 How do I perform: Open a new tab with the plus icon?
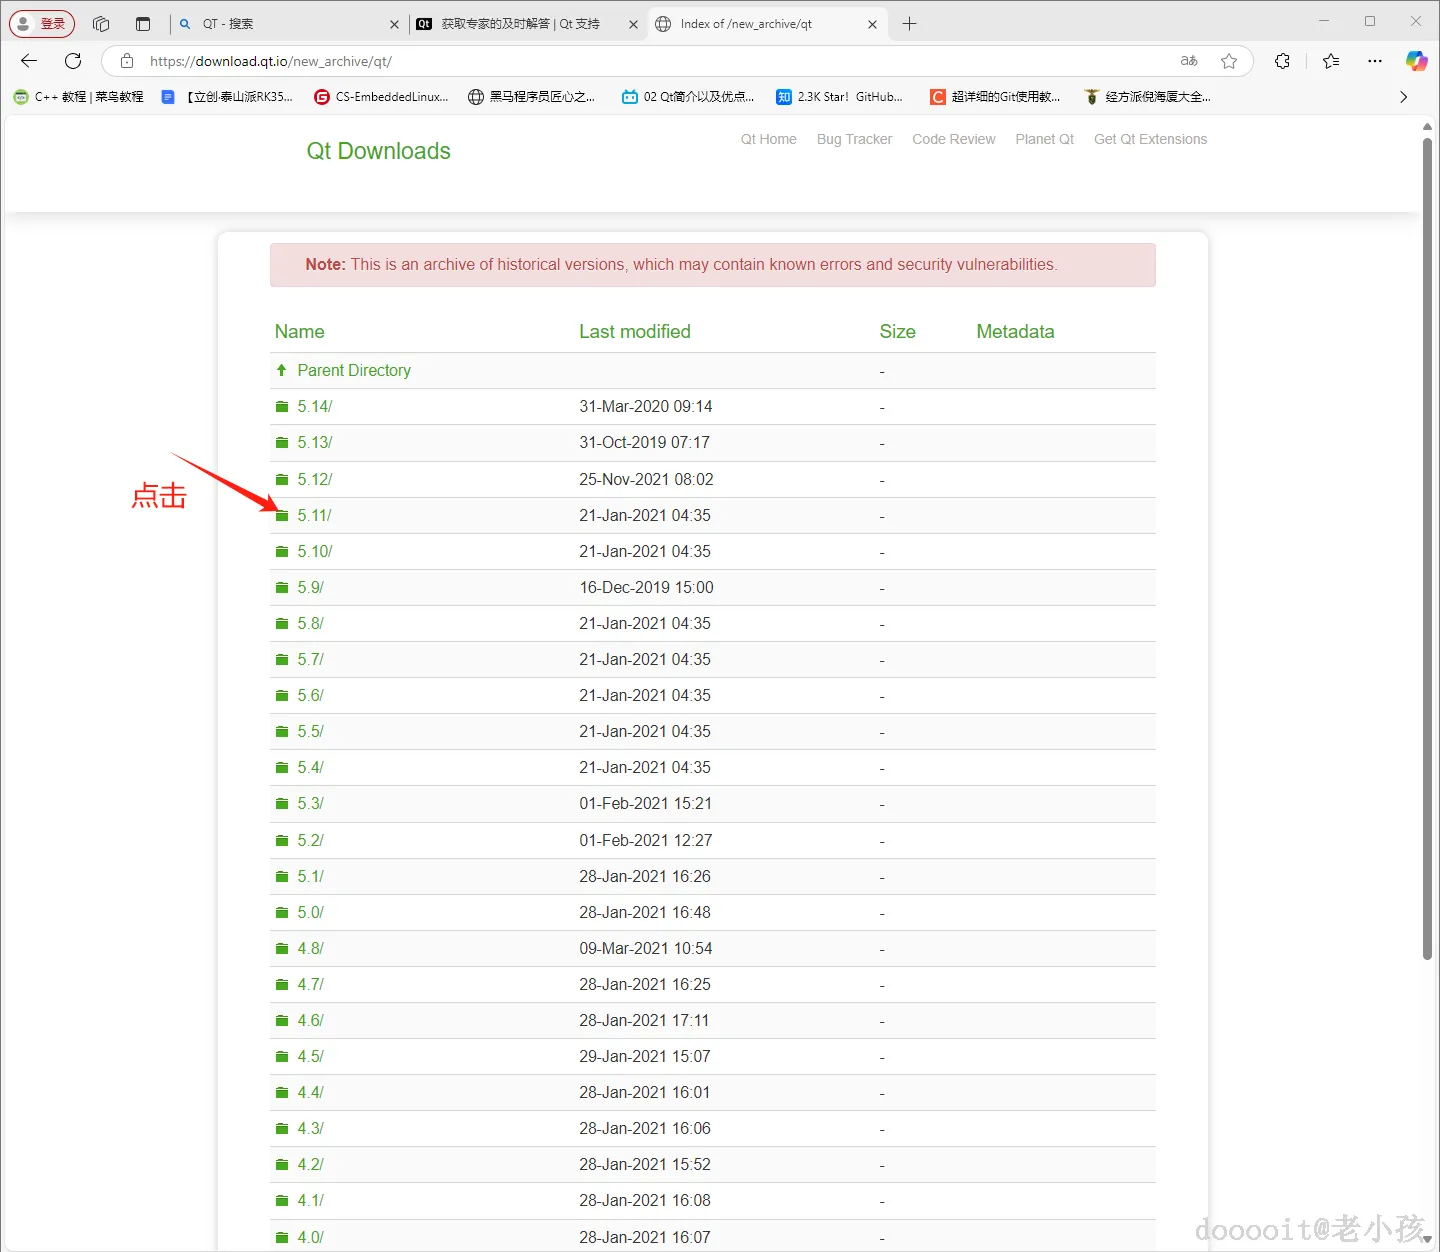coord(909,24)
